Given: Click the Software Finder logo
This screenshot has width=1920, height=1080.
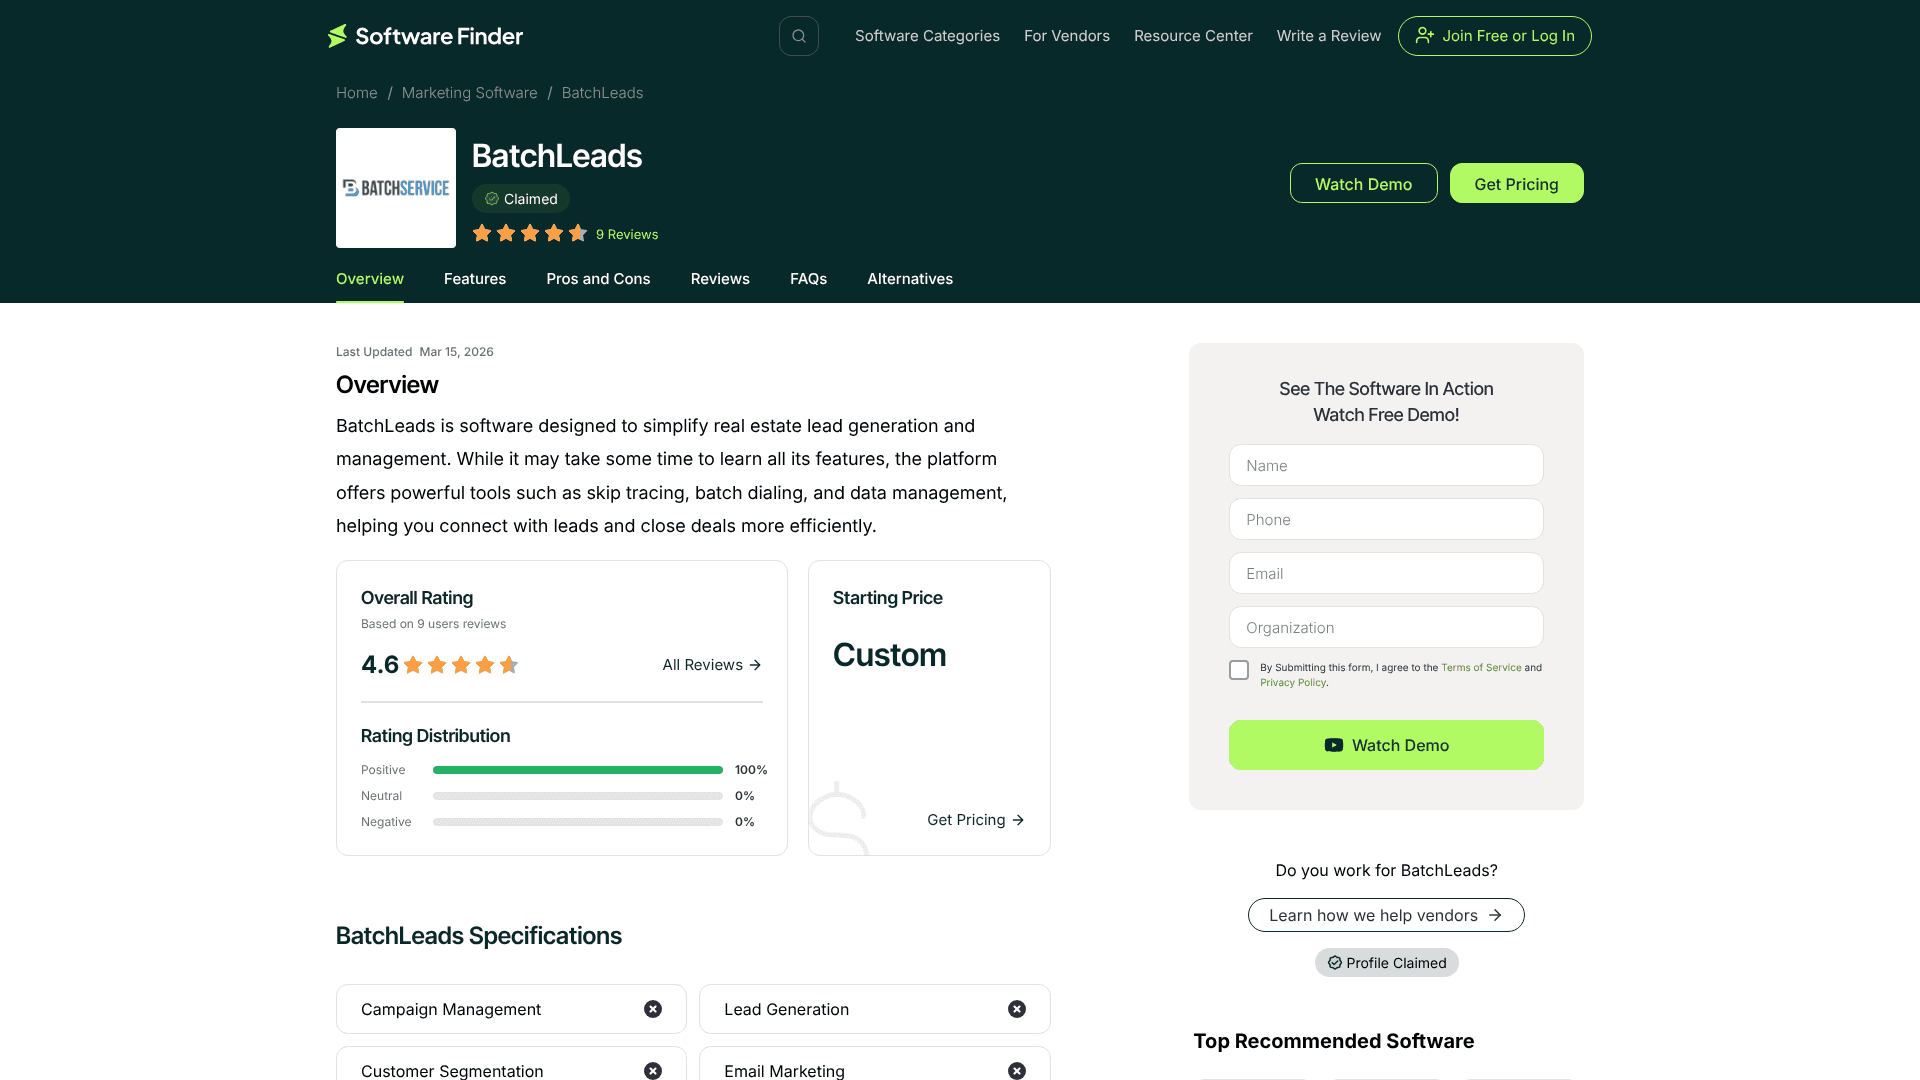Looking at the screenshot, I should tap(425, 36).
